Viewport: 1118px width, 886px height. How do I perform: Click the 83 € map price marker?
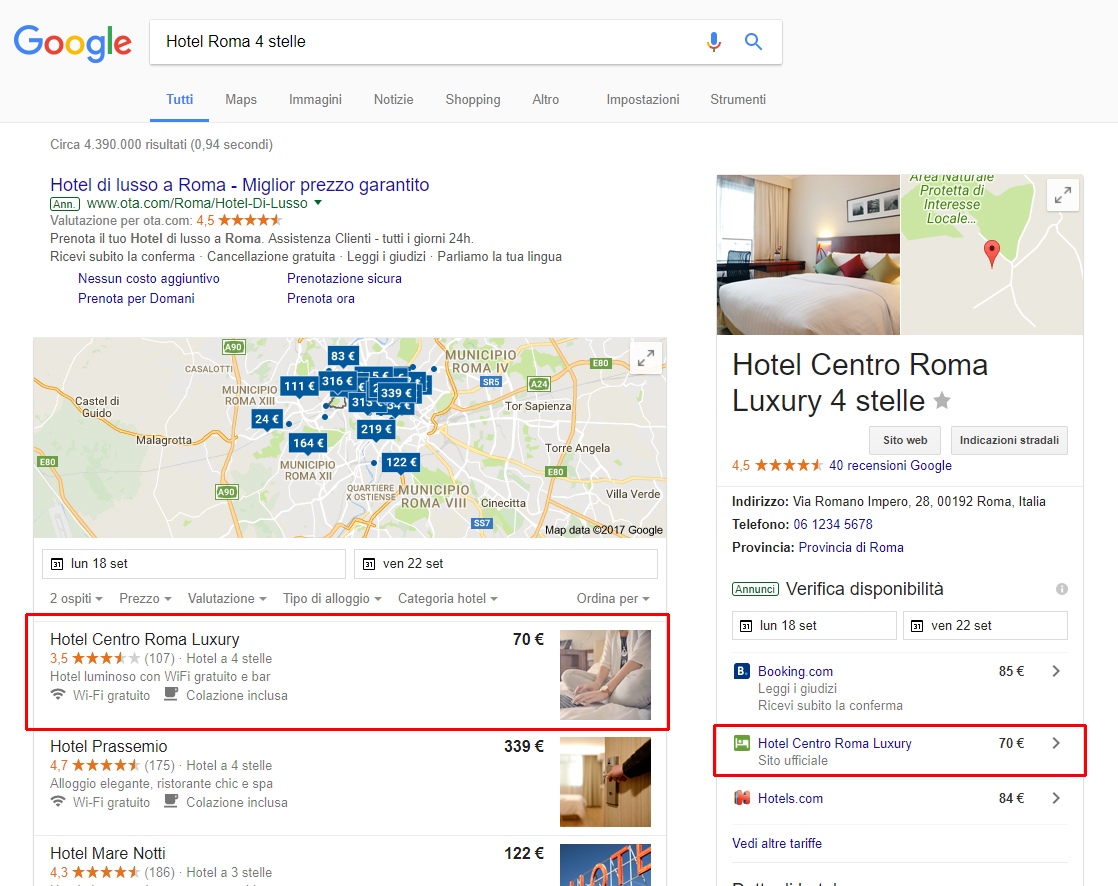(343, 356)
